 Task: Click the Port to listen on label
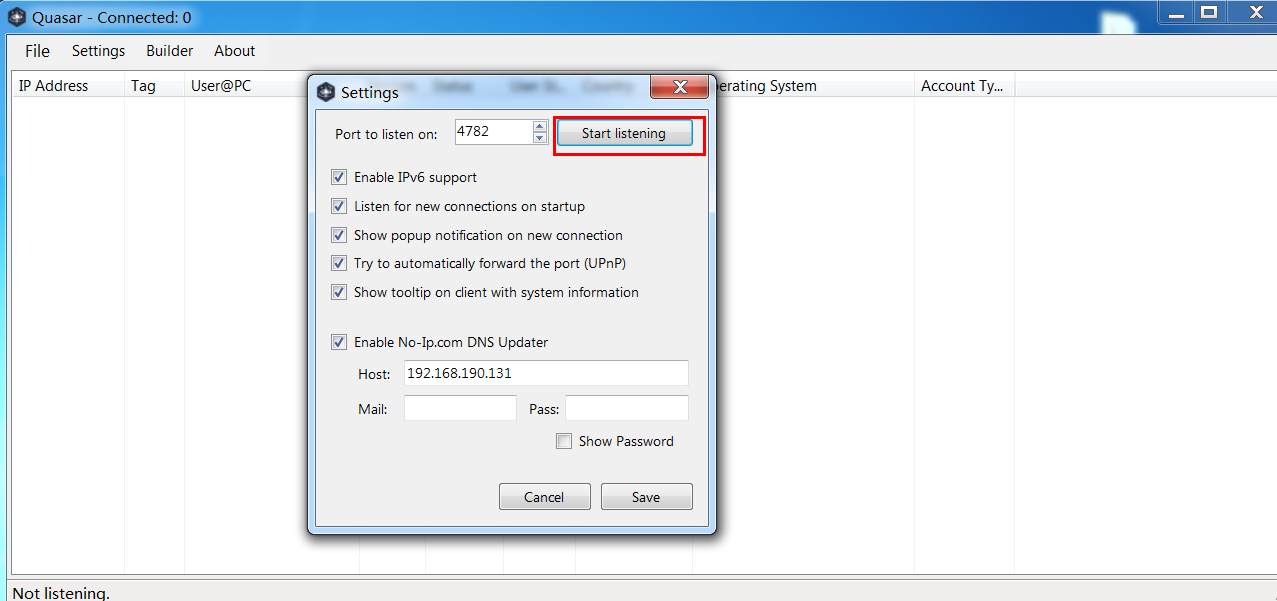coord(386,134)
